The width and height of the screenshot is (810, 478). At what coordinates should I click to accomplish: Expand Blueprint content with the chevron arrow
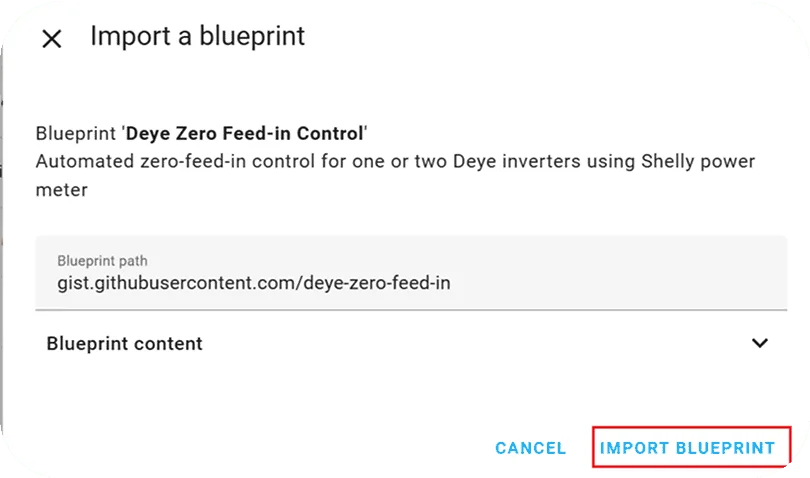tap(760, 343)
